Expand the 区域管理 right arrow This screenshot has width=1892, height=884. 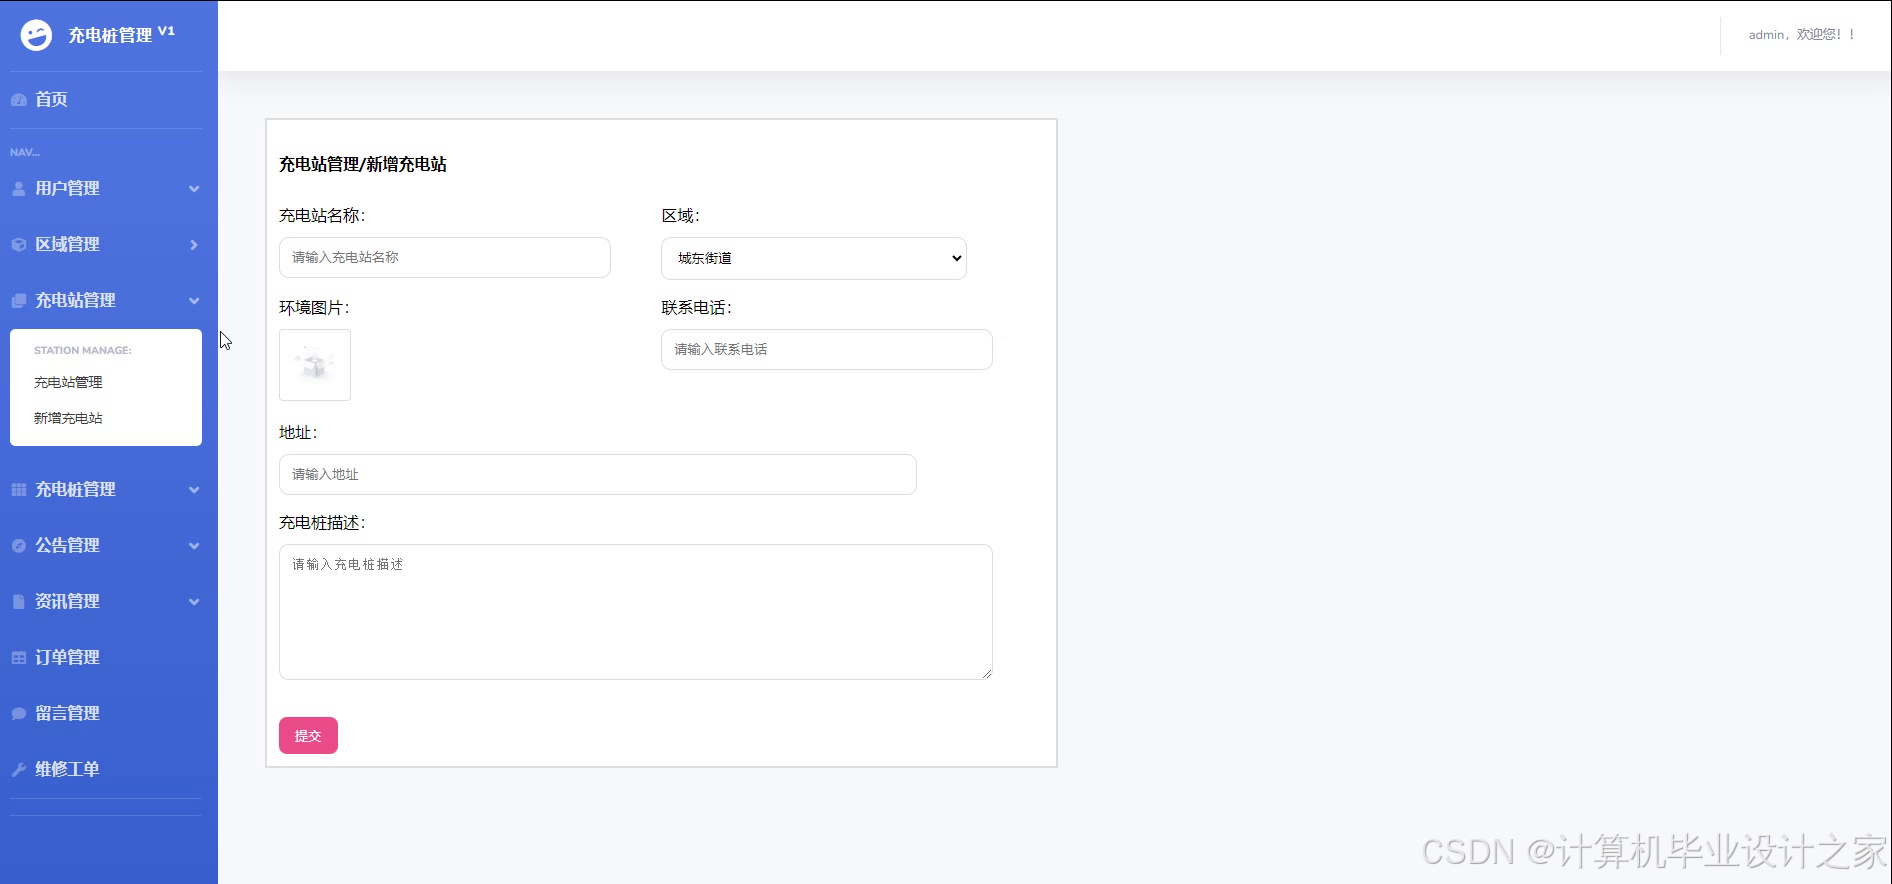(x=194, y=244)
